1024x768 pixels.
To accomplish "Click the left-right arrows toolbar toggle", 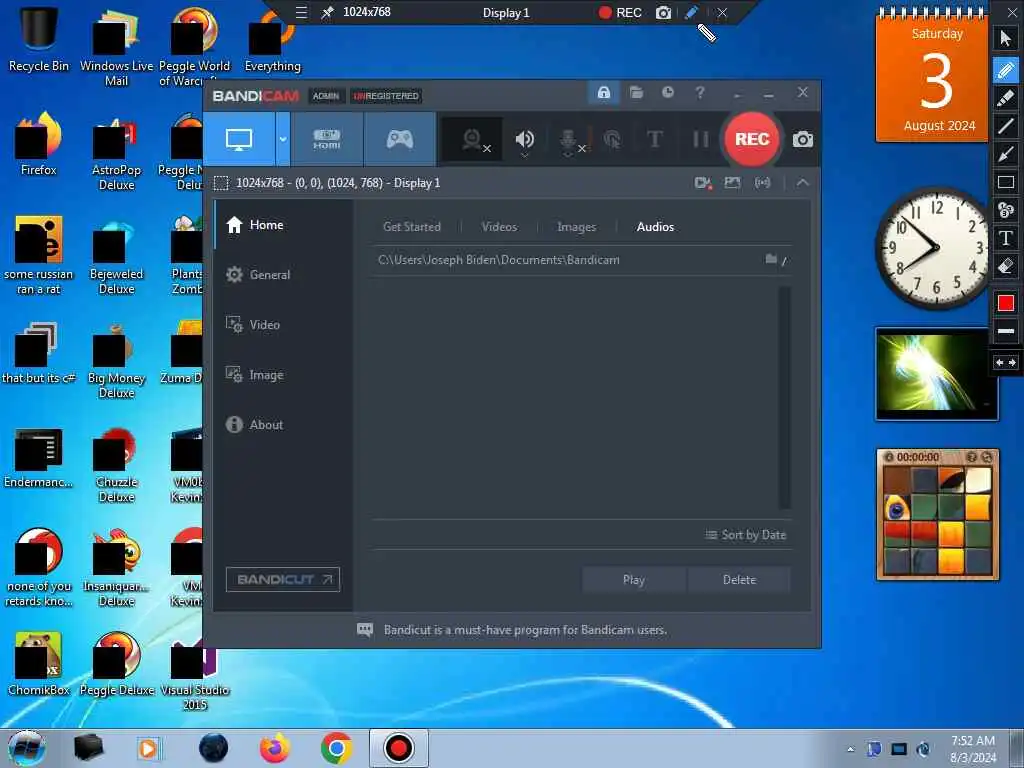I will point(1006,362).
